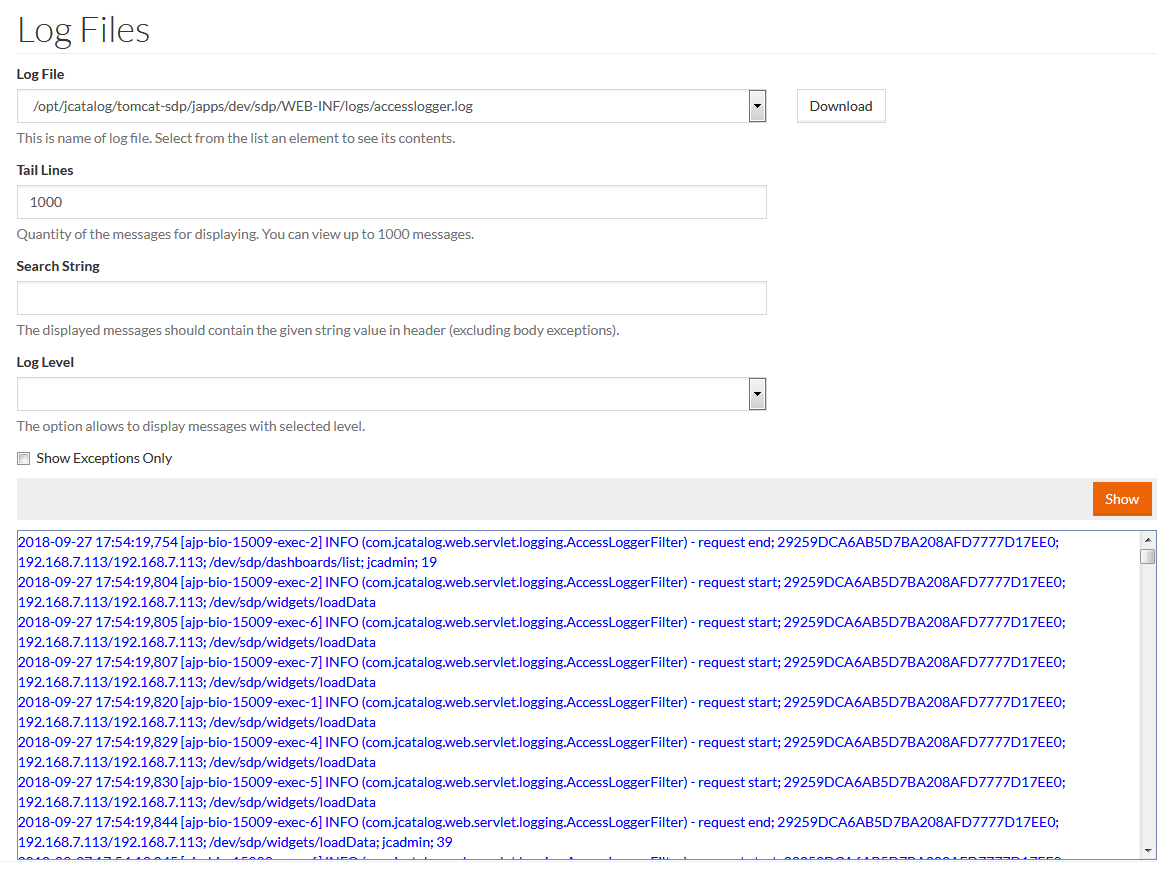
Task: Focus the Tail Lines input field
Action: pyautogui.click(x=391, y=202)
